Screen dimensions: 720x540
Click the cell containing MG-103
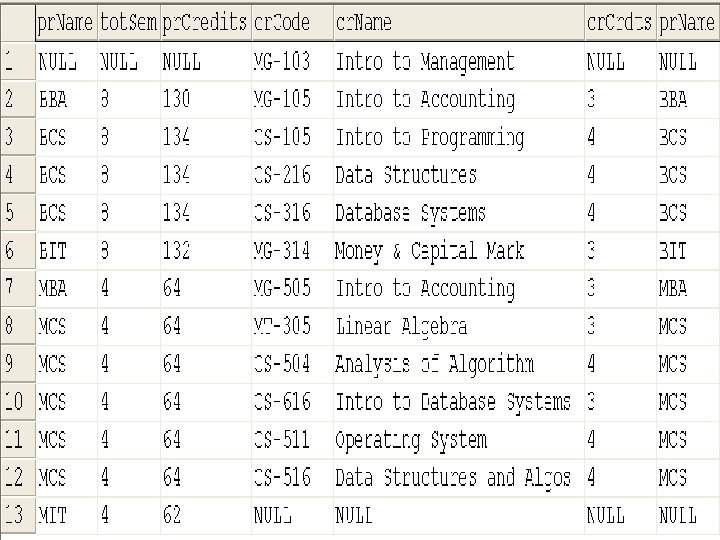(292, 62)
